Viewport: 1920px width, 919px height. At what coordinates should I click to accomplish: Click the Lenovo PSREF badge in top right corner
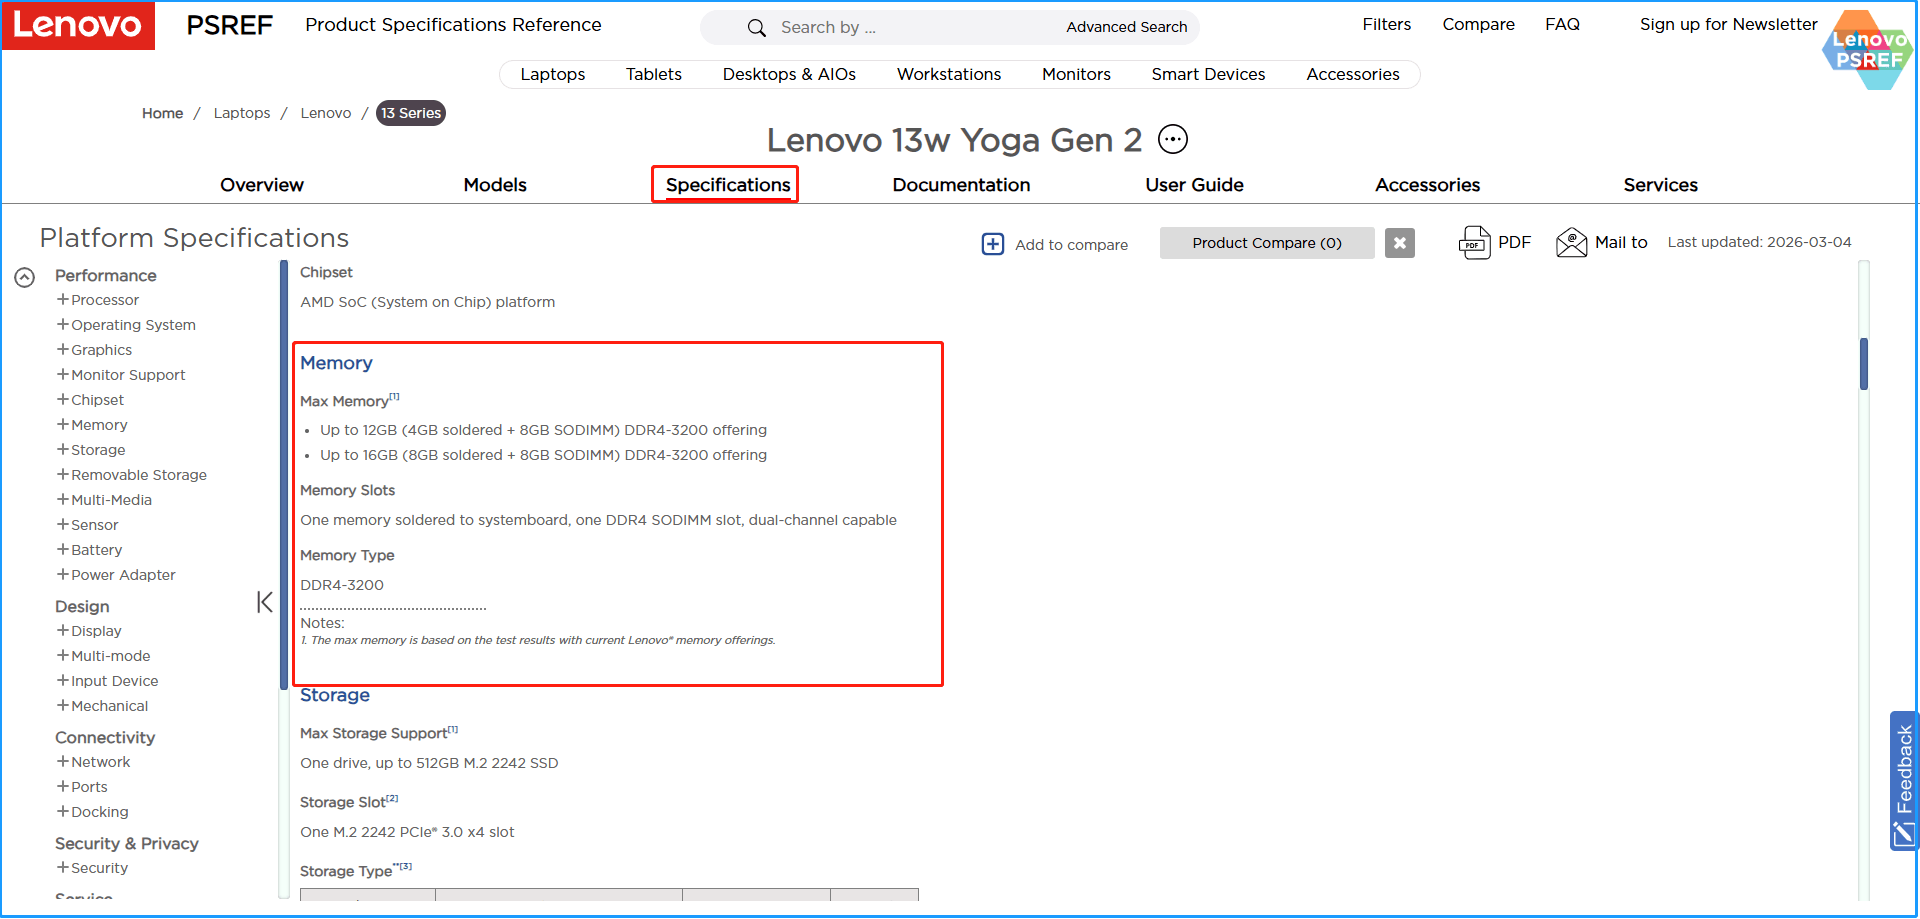point(1866,49)
